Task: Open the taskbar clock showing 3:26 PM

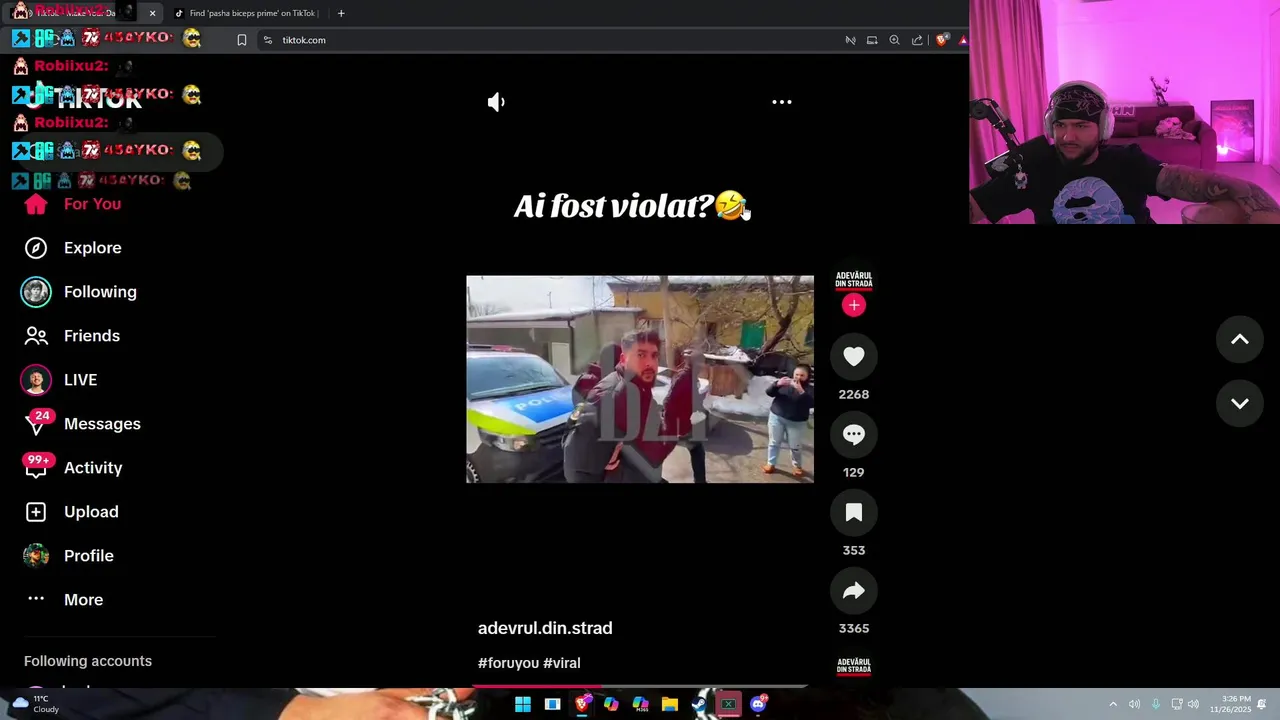Action: pyautogui.click(x=1230, y=704)
